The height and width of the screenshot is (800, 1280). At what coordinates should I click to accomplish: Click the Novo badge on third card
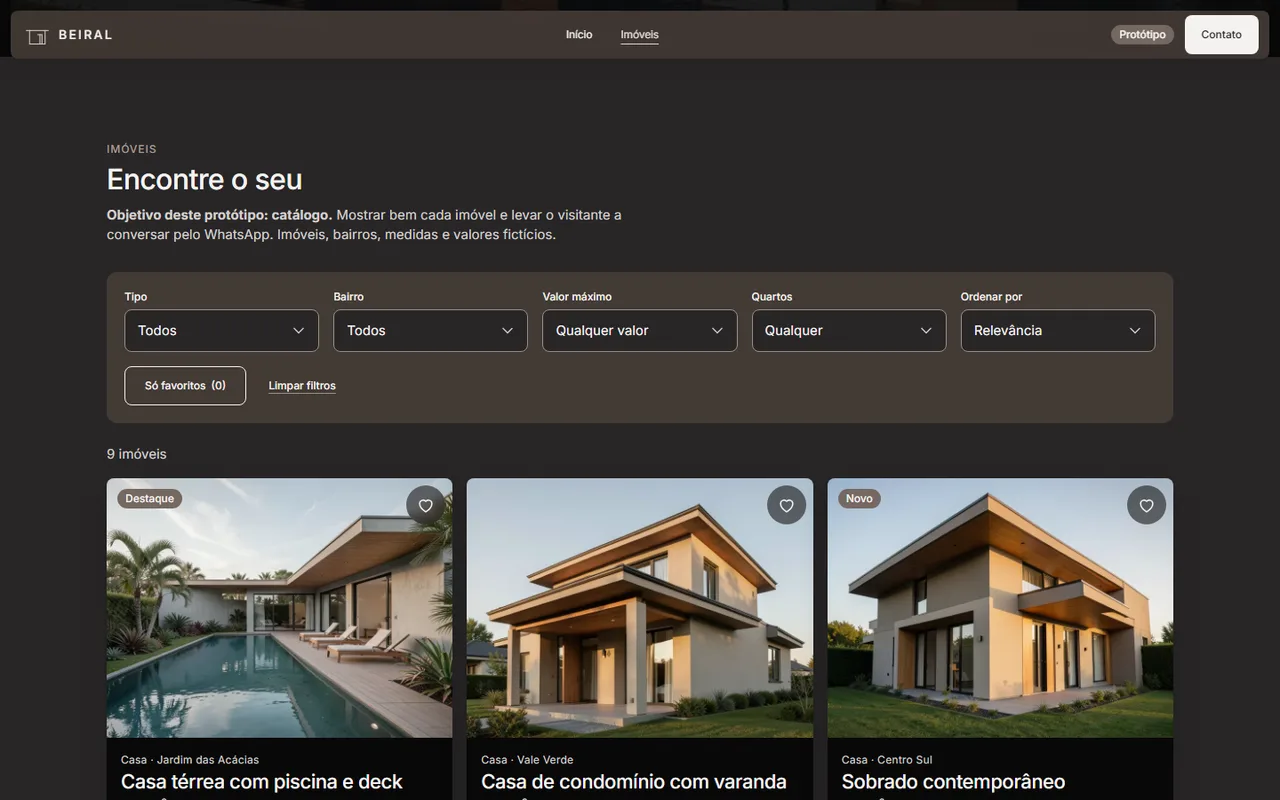coord(859,498)
